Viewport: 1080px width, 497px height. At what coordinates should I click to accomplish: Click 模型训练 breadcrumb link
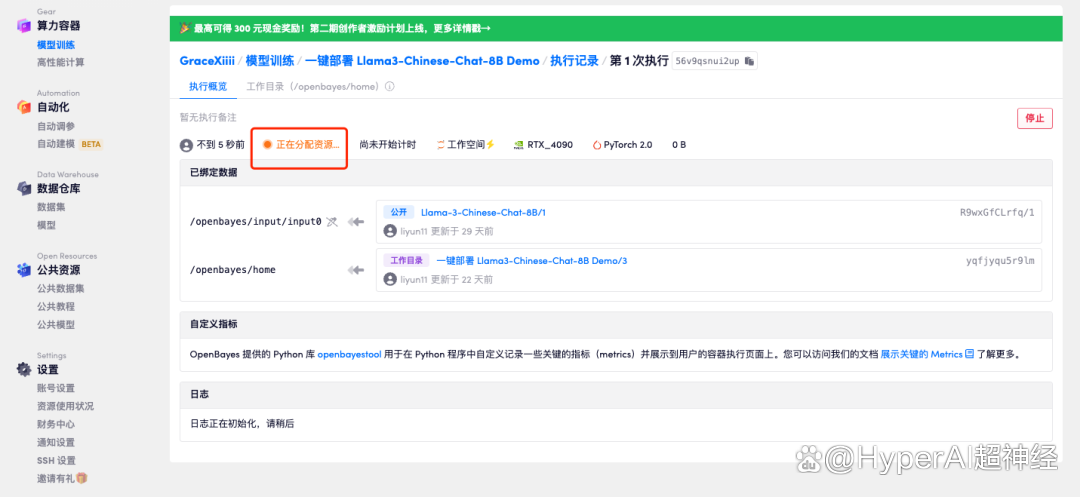tap(270, 61)
